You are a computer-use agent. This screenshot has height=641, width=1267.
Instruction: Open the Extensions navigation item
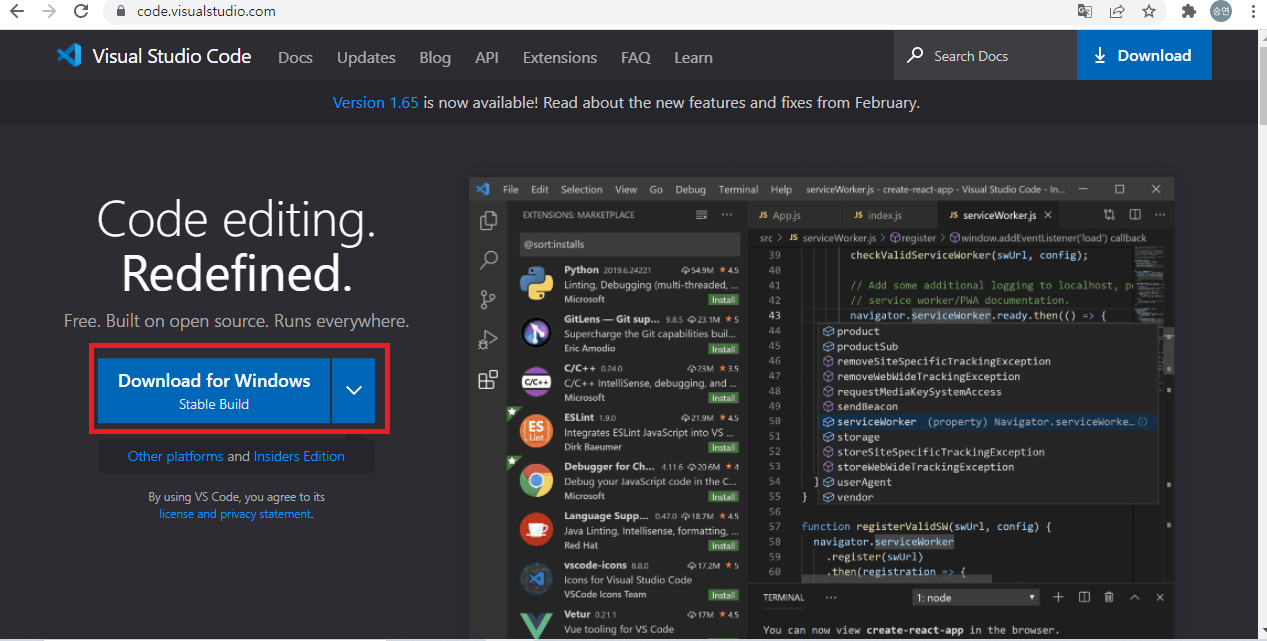560,57
